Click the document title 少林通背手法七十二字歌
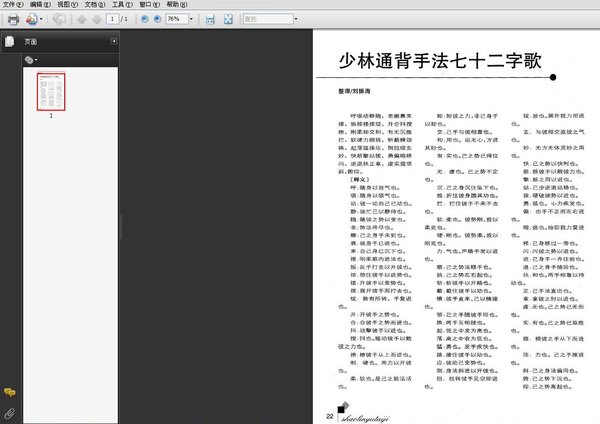Viewport: 600px width, 424px height. point(440,61)
